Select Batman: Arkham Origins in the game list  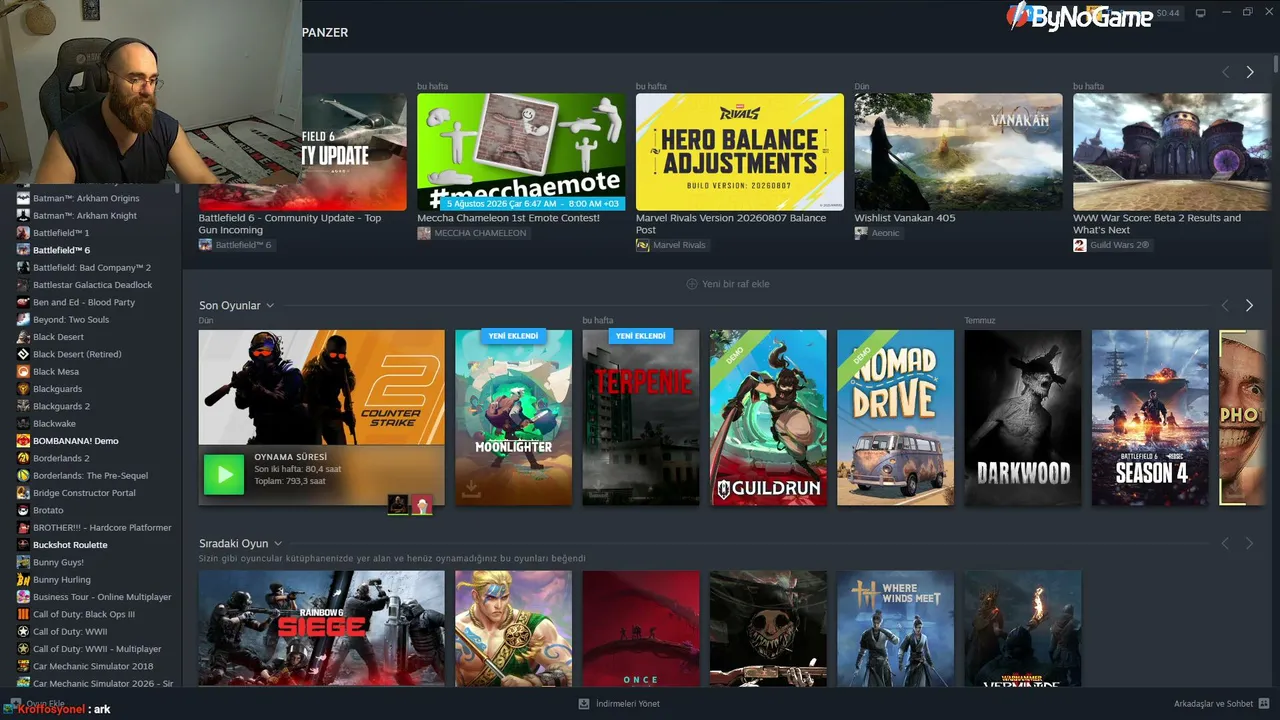[86, 198]
